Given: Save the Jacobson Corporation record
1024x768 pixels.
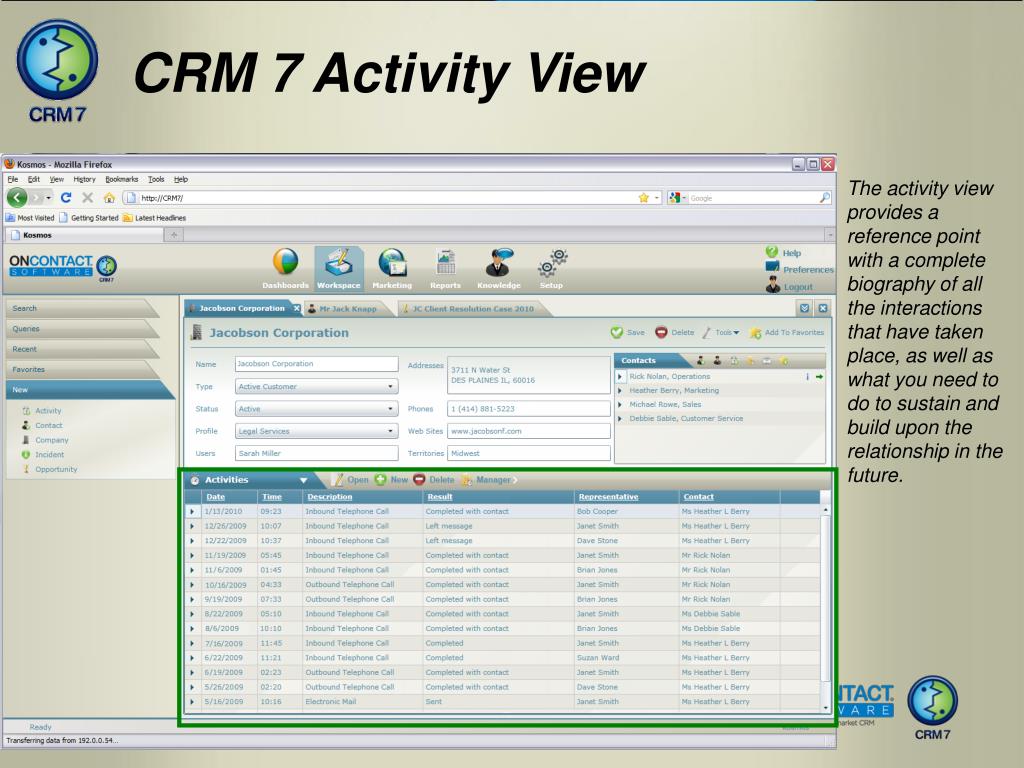Looking at the screenshot, I should pos(628,332).
